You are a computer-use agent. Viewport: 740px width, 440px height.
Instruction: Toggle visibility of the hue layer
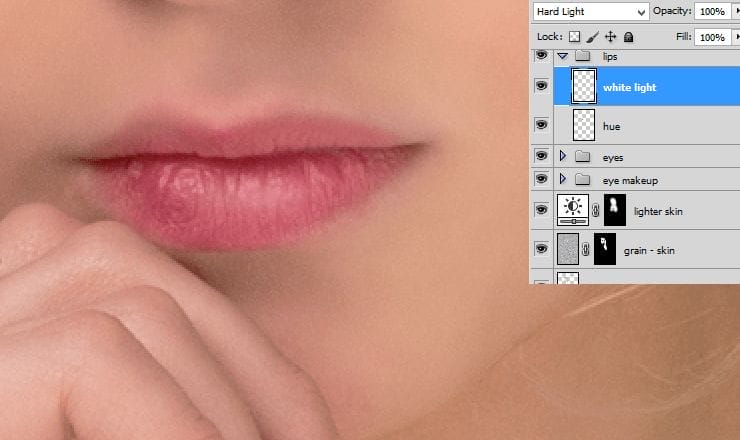[x=542, y=125]
